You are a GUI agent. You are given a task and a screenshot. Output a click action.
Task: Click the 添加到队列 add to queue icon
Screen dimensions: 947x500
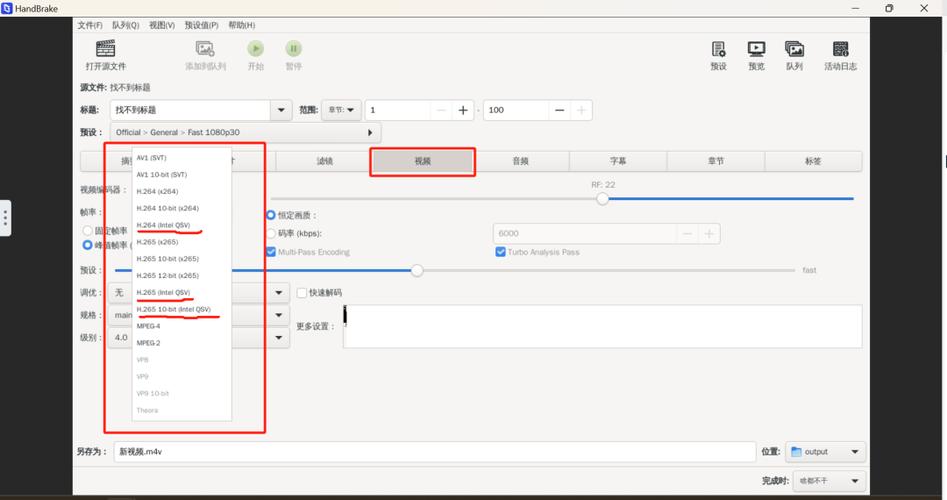(205, 48)
